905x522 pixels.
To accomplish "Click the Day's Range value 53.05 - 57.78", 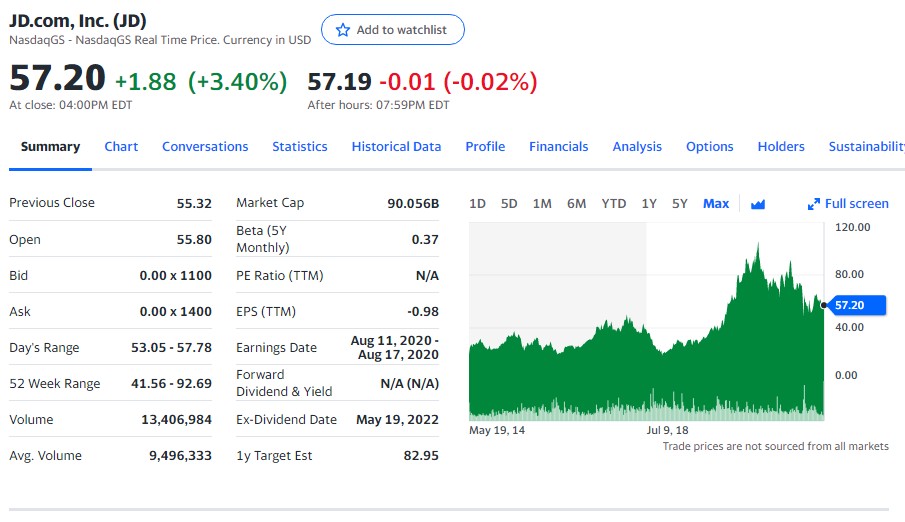I will coord(171,348).
